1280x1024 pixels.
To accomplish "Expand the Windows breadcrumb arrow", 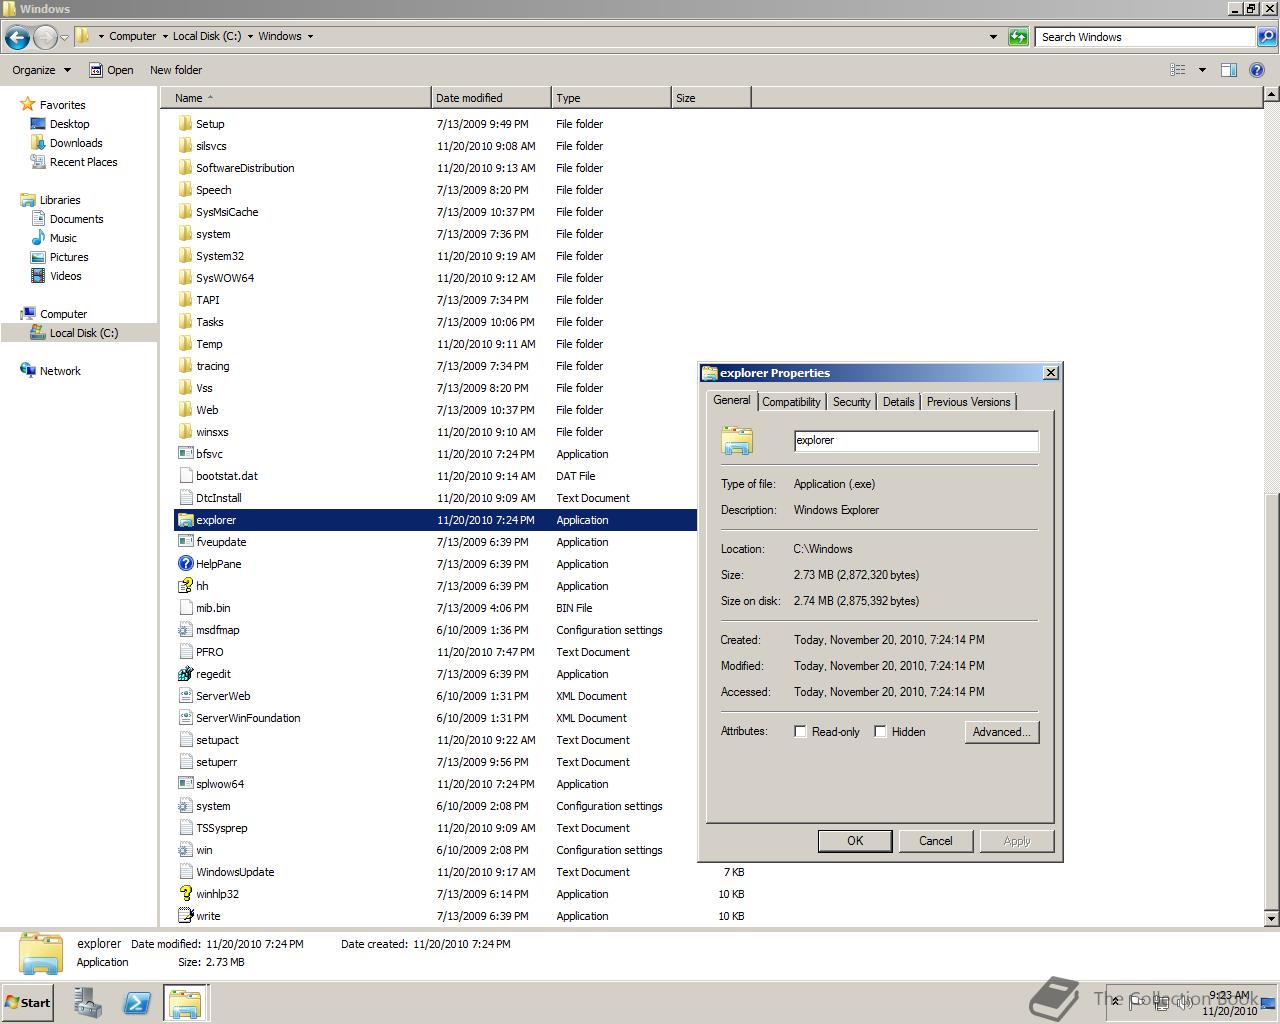I will [x=310, y=36].
